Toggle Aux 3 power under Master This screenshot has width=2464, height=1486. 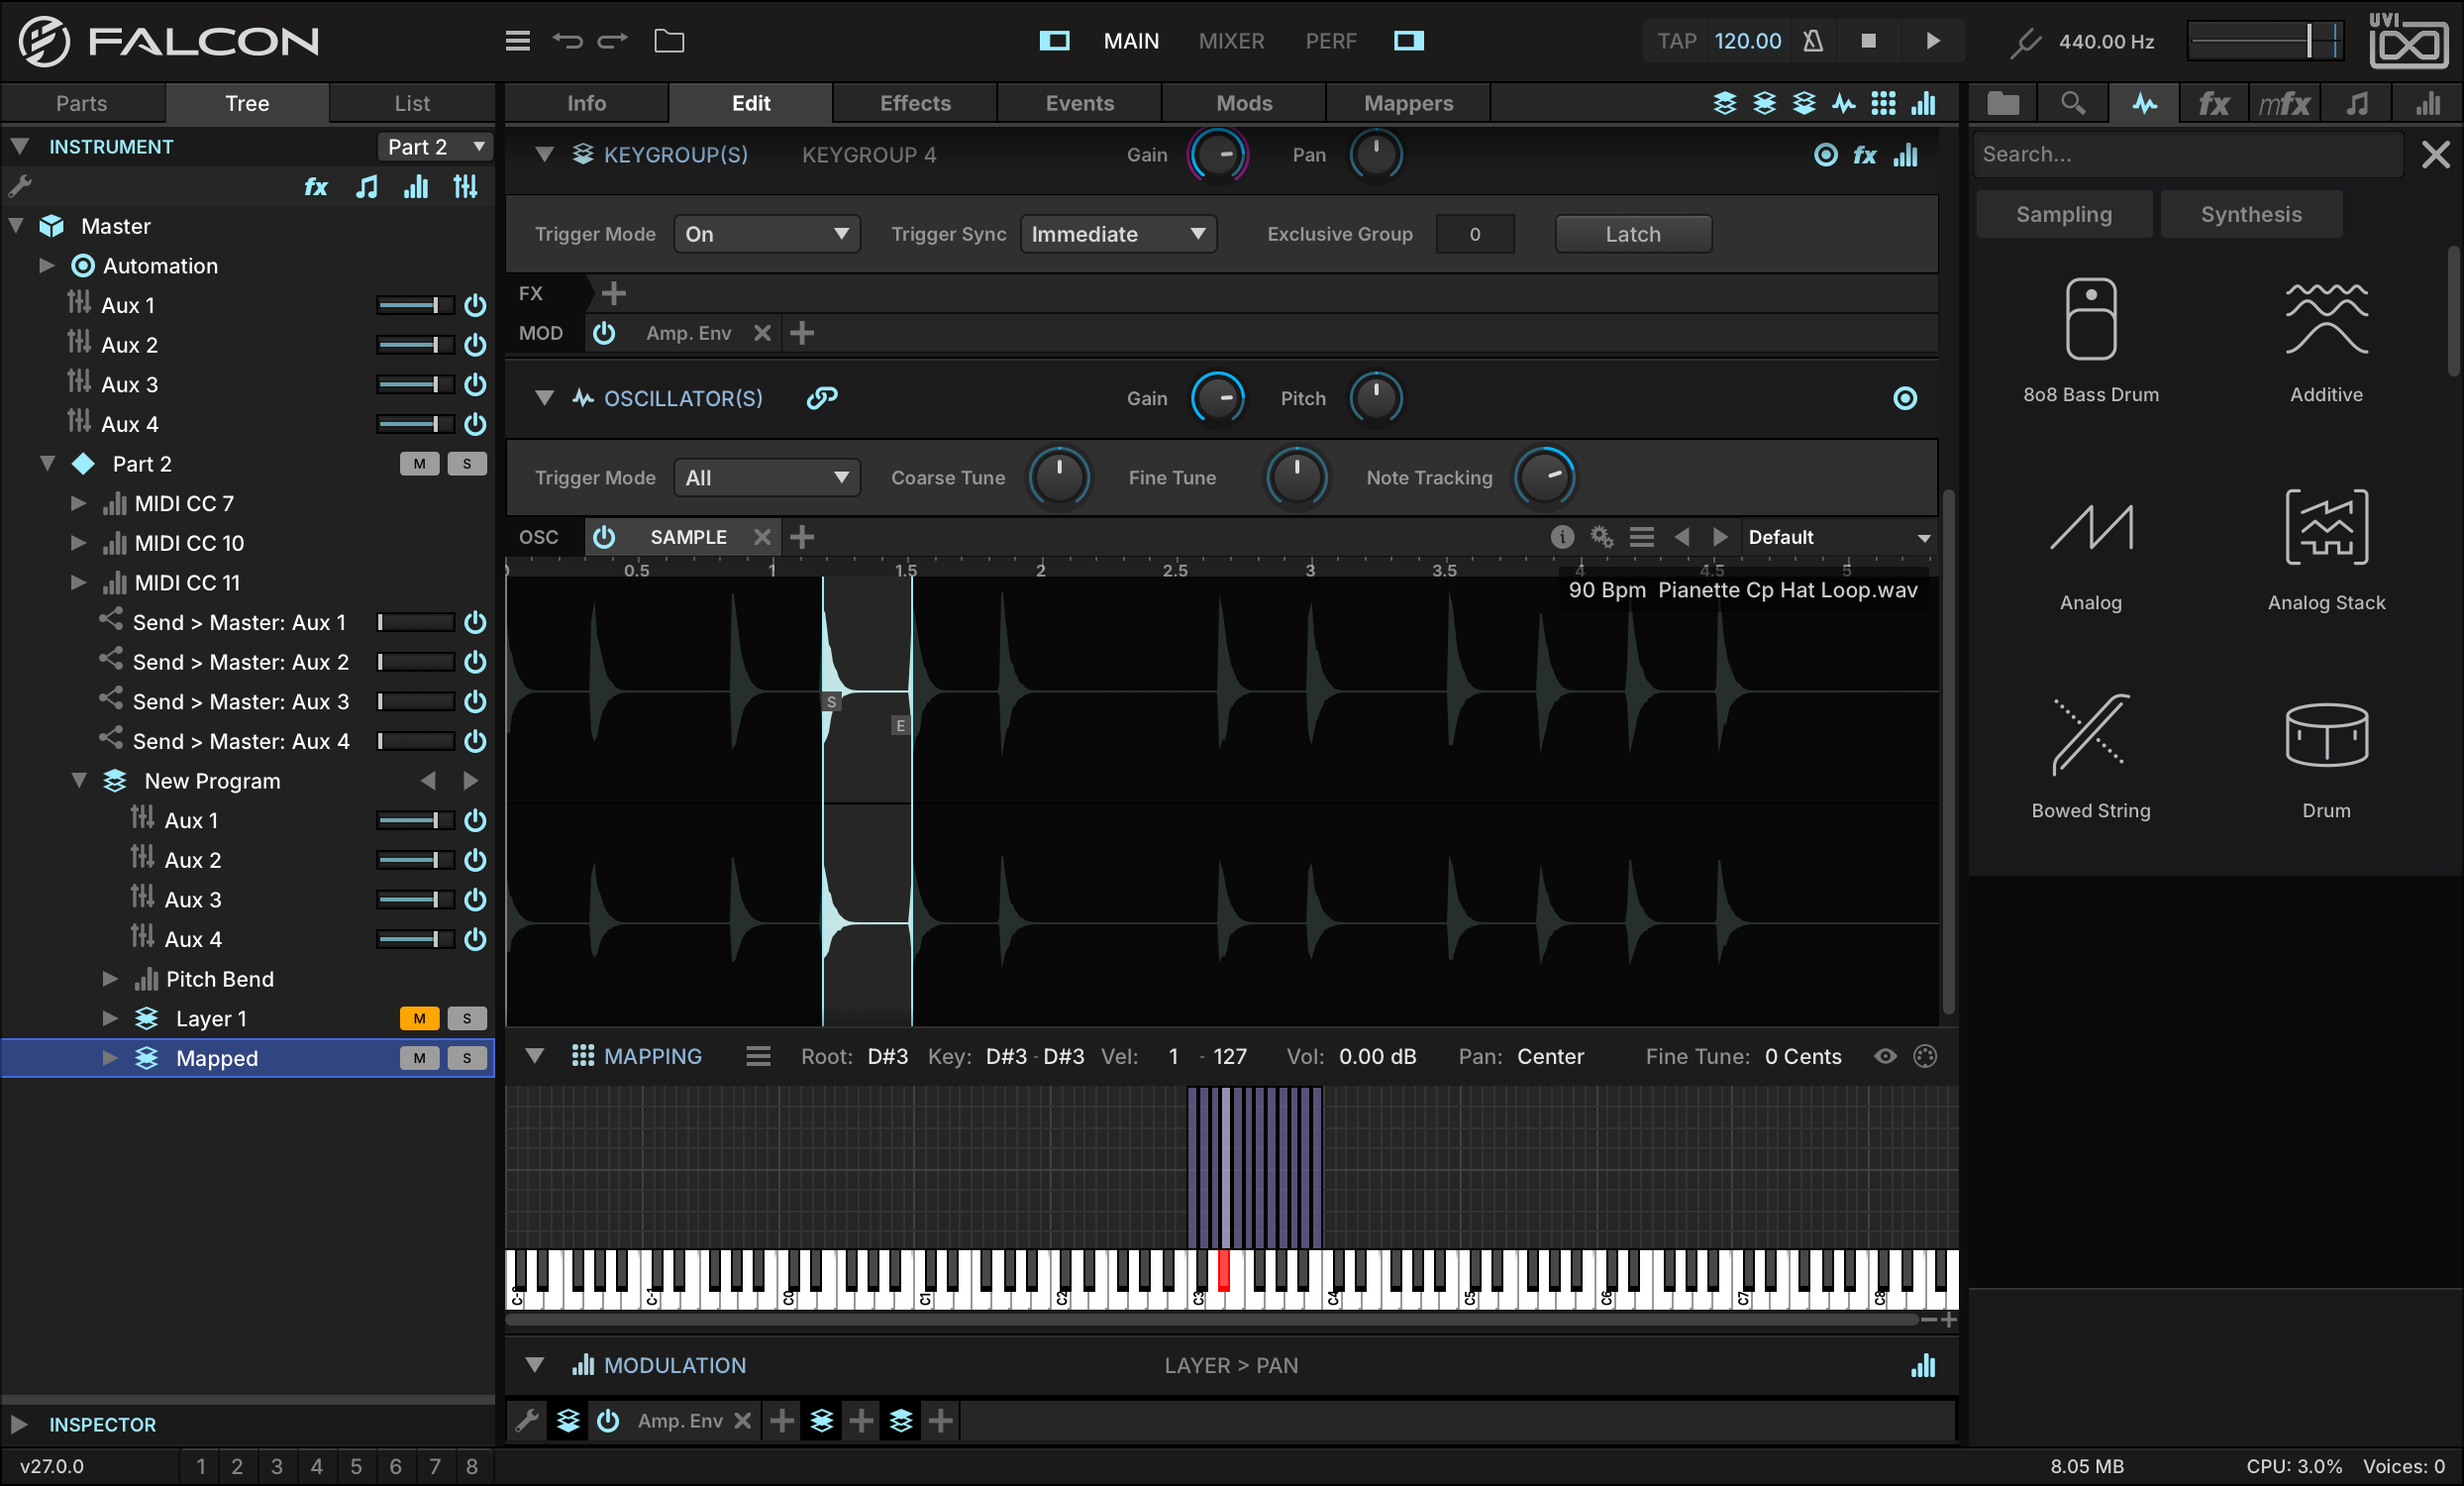(x=475, y=384)
